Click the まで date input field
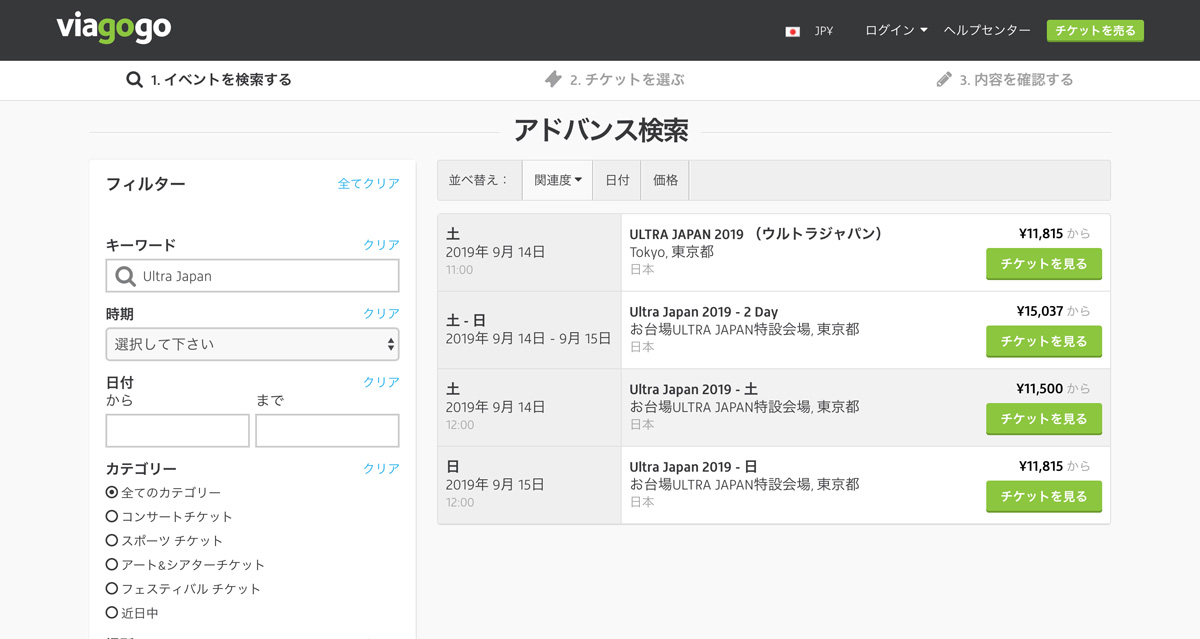The width and height of the screenshot is (1200, 639). click(327, 431)
